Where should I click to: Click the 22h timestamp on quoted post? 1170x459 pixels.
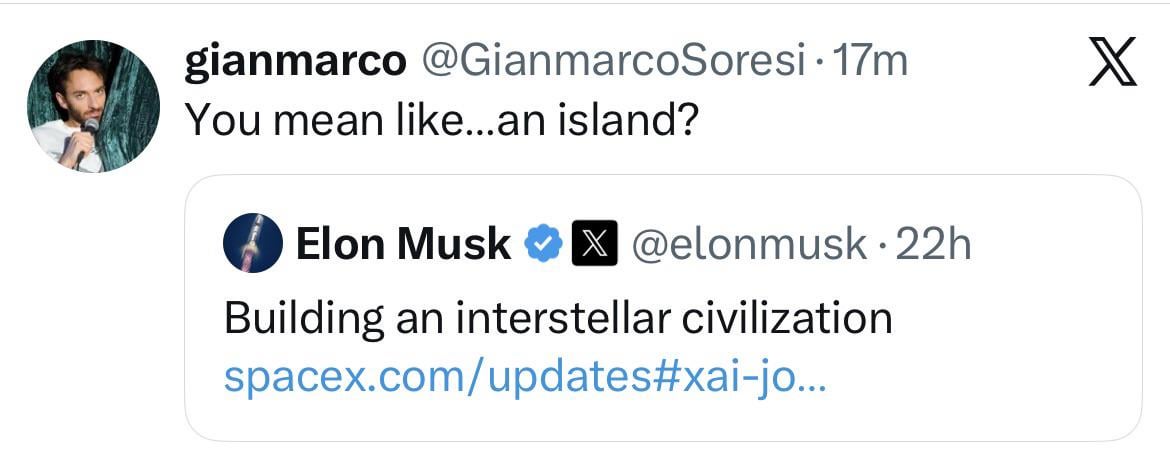click(x=935, y=244)
